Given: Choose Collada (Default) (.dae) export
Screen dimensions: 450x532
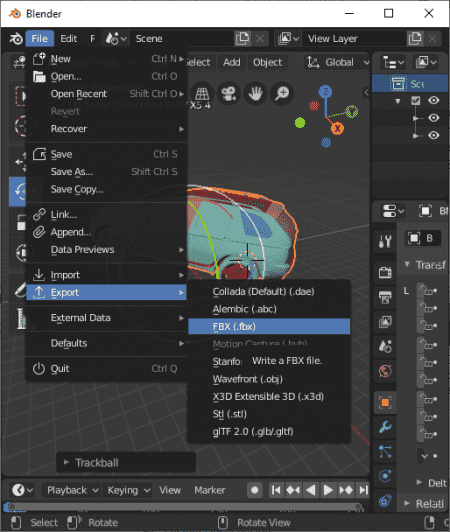Looking at the screenshot, I should point(269,291).
